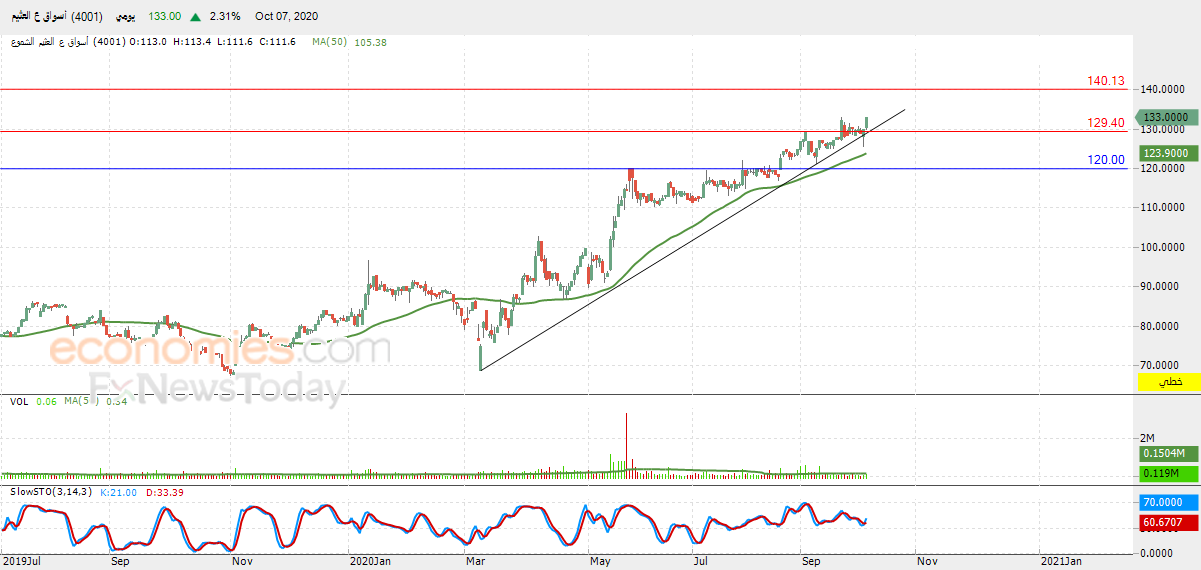
Task: Click the 123.9000 green MA price tag
Action: 1170,153
